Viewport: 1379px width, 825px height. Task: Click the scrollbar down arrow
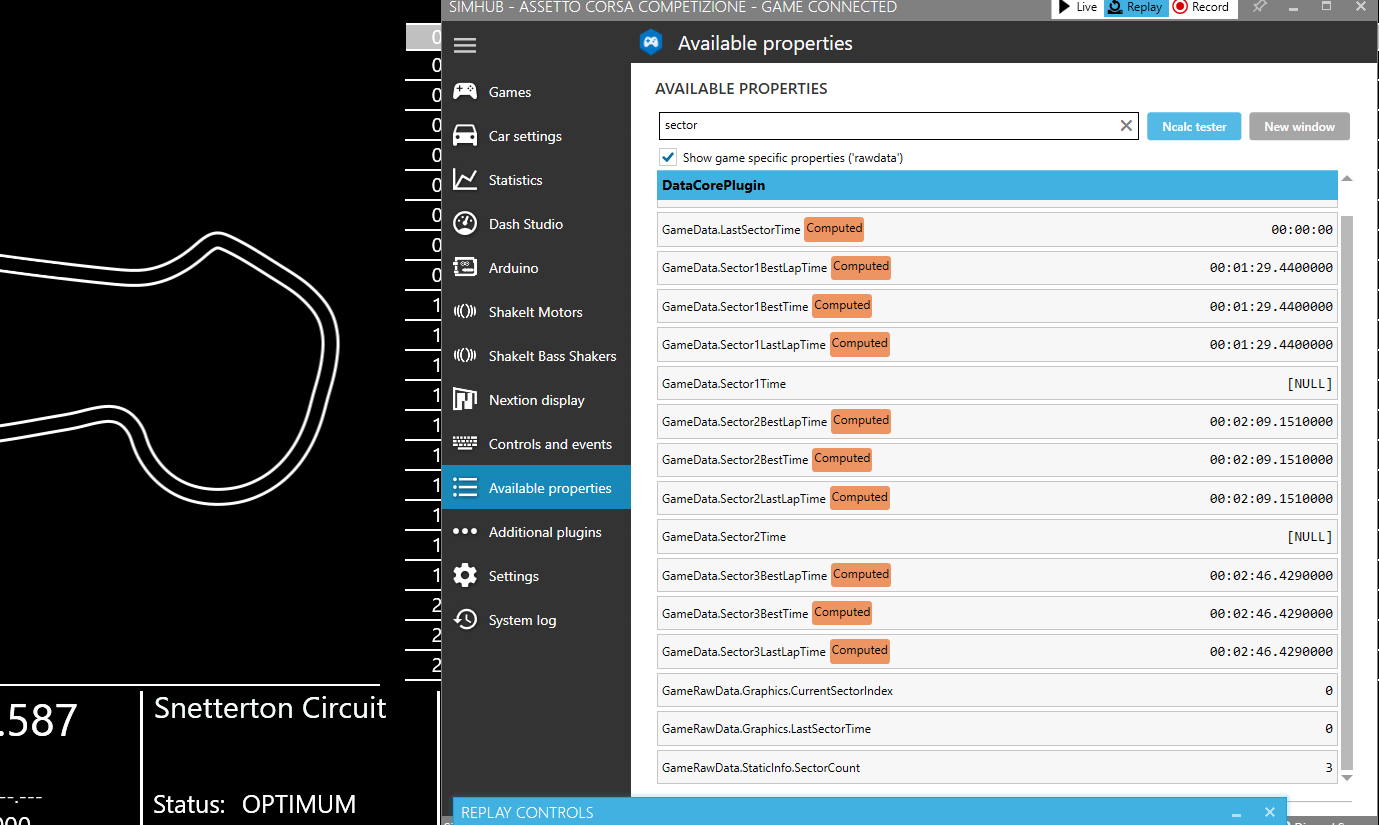click(1346, 777)
